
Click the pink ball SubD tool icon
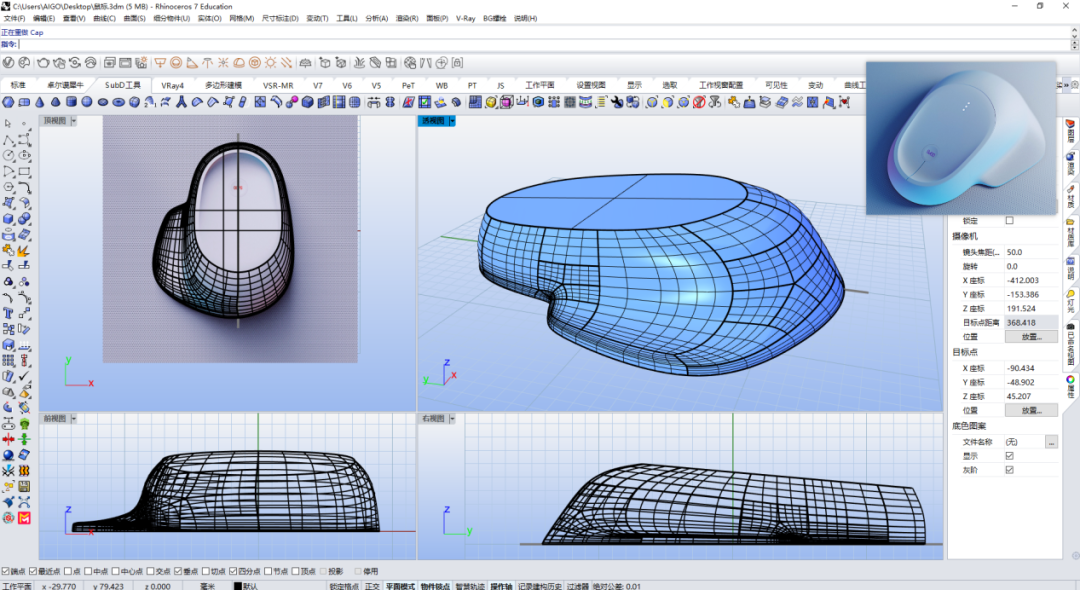[x=292, y=102]
